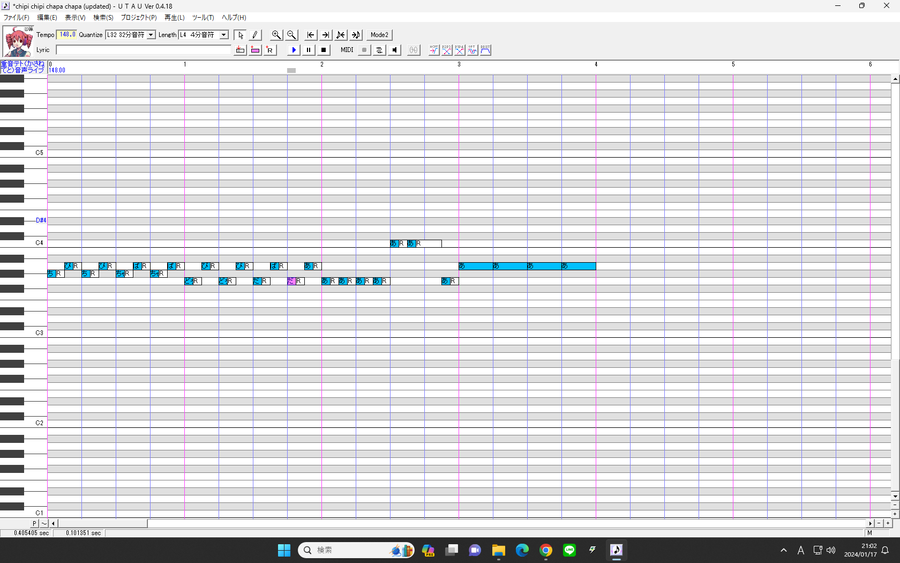Click the MIDI loop arrows icon
This screenshot has height=563, width=900.
click(379, 50)
